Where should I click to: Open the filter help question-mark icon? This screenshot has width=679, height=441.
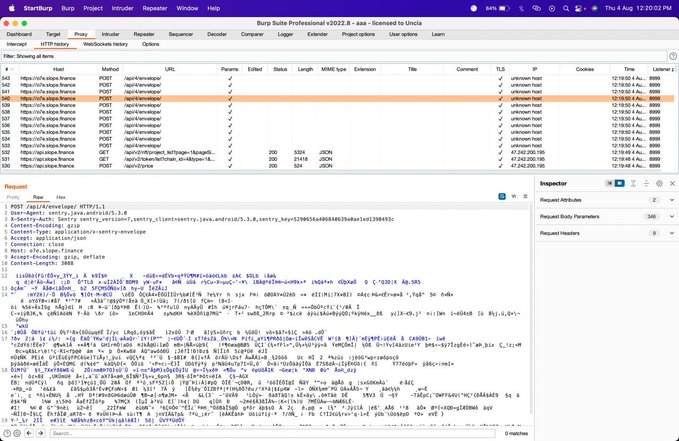[673, 56]
